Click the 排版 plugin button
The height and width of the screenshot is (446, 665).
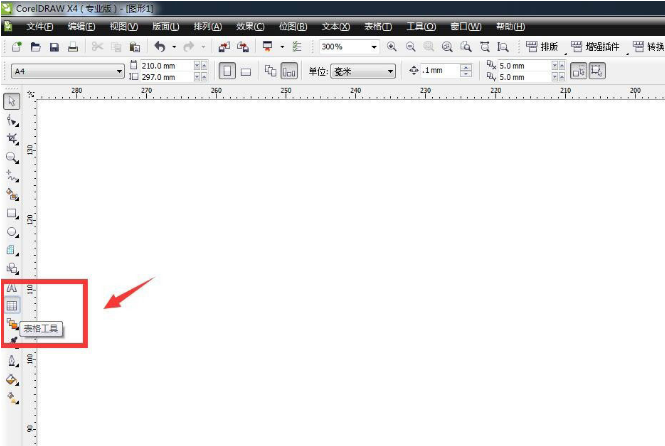tap(542, 47)
